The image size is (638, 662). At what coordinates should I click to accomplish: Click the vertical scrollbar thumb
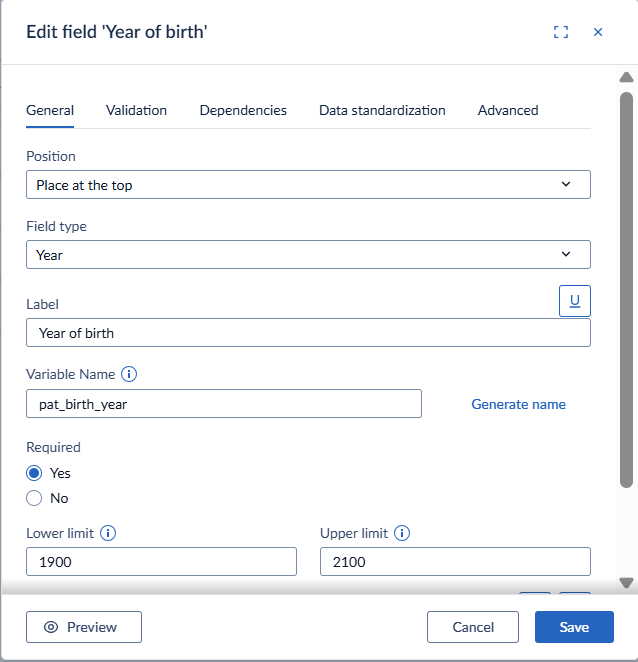(626, 290)
